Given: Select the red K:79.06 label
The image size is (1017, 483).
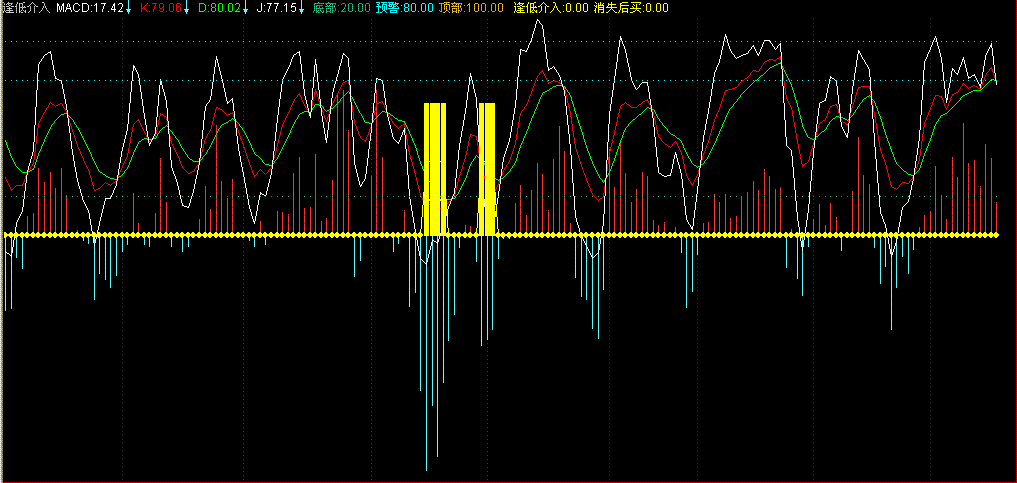Looking at the screenshot, I should point(161,8).
